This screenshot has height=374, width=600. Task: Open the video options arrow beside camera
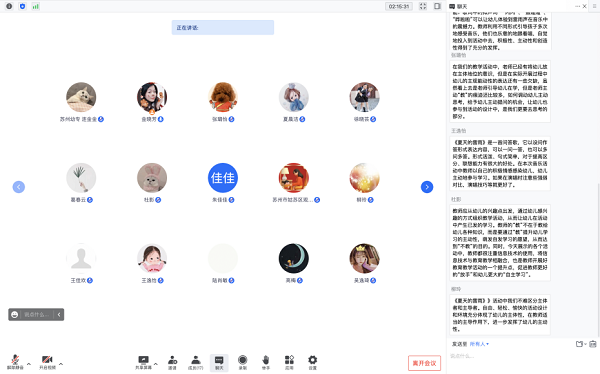pos(61,364)
